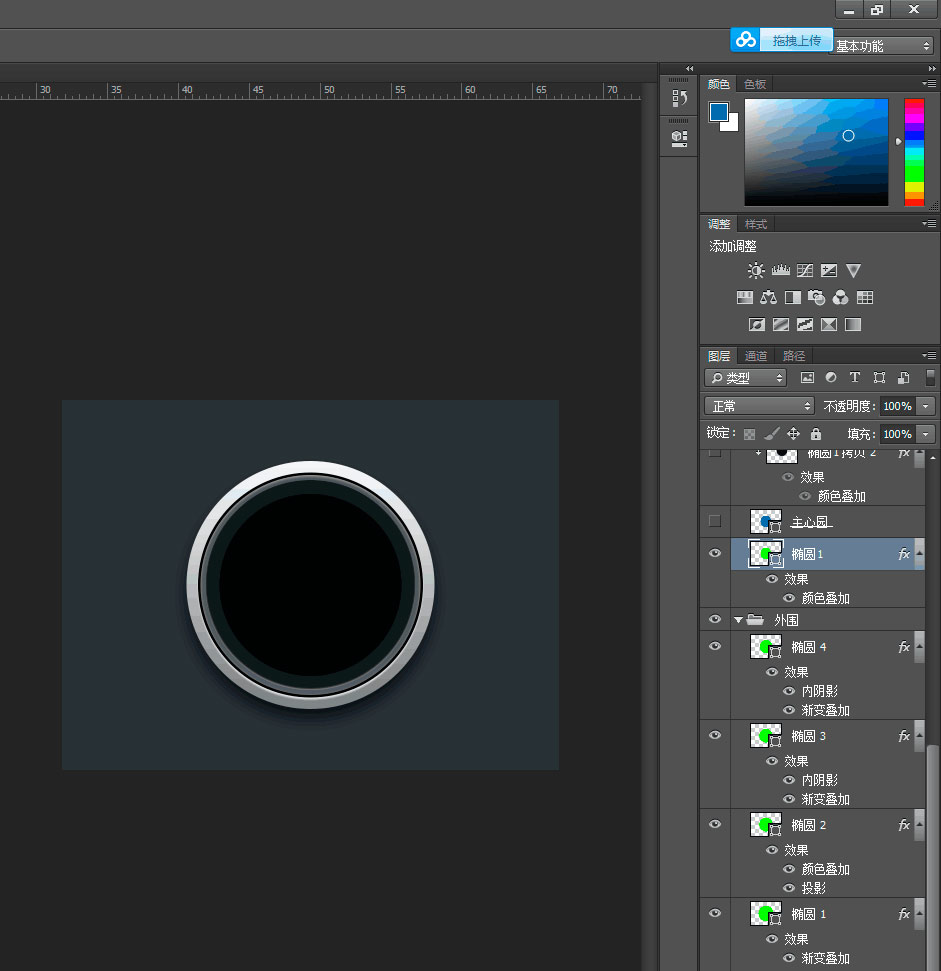Switch to the 通道 tab
The width and height of the screenshot is (941, 971).
756,356
